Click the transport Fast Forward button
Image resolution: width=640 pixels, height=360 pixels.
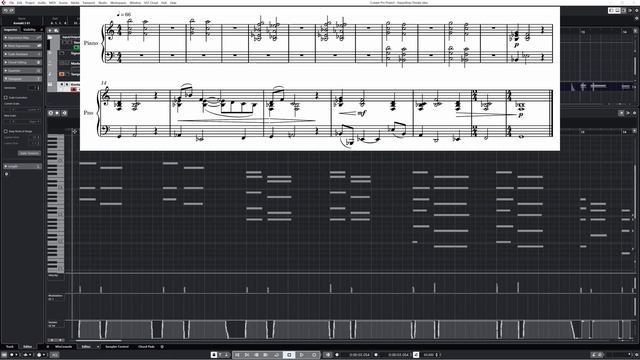266,355
